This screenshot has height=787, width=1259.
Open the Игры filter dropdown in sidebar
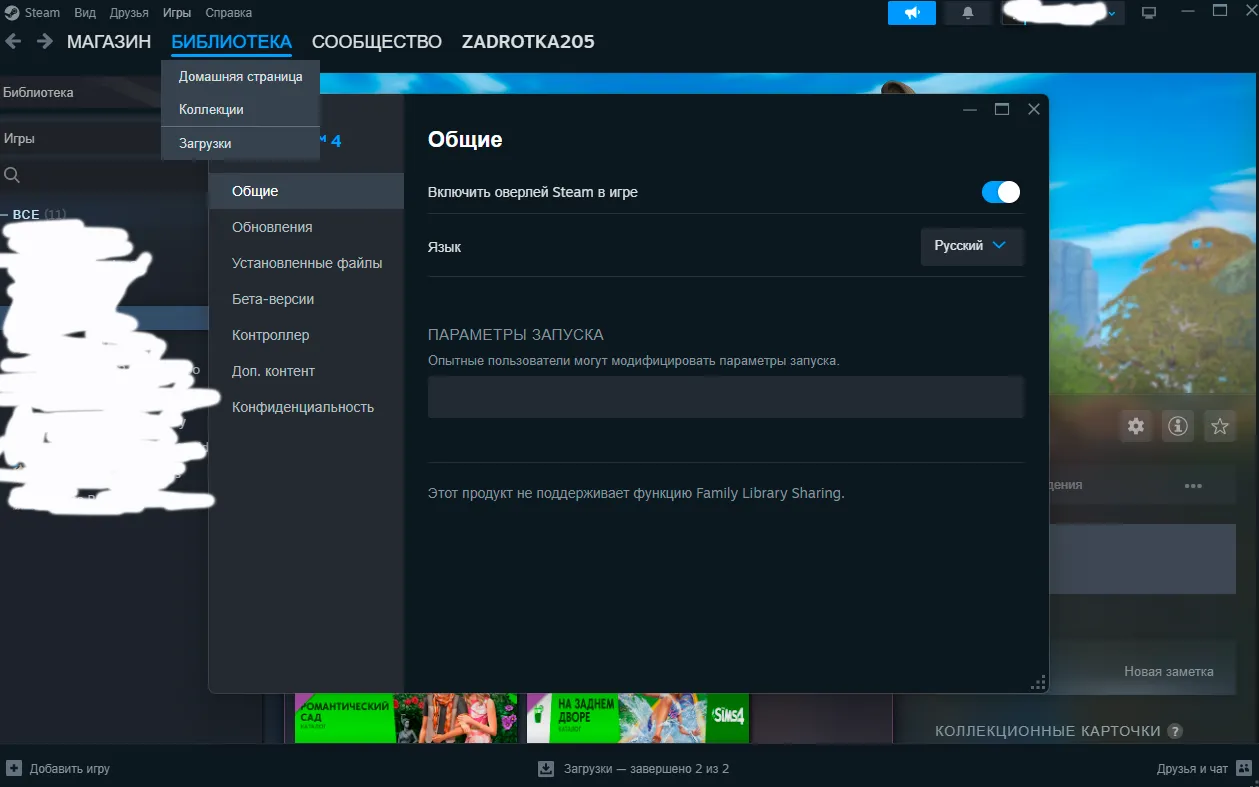(x=80, y=138)
